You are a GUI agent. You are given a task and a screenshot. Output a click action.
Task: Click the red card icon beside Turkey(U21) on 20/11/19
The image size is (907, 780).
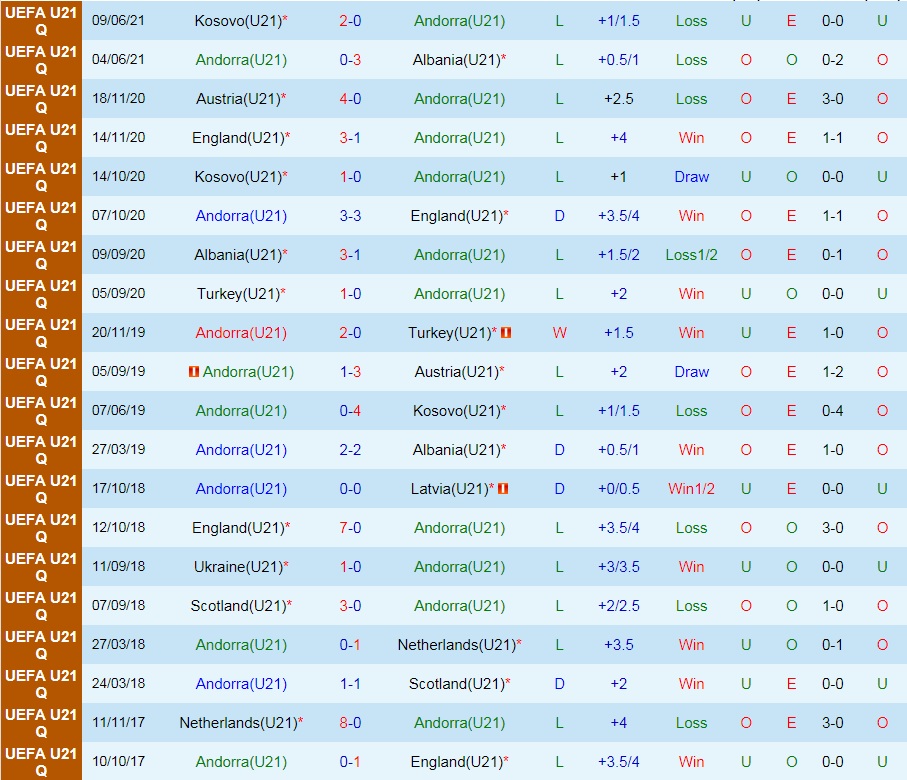(x=506, y=333)
